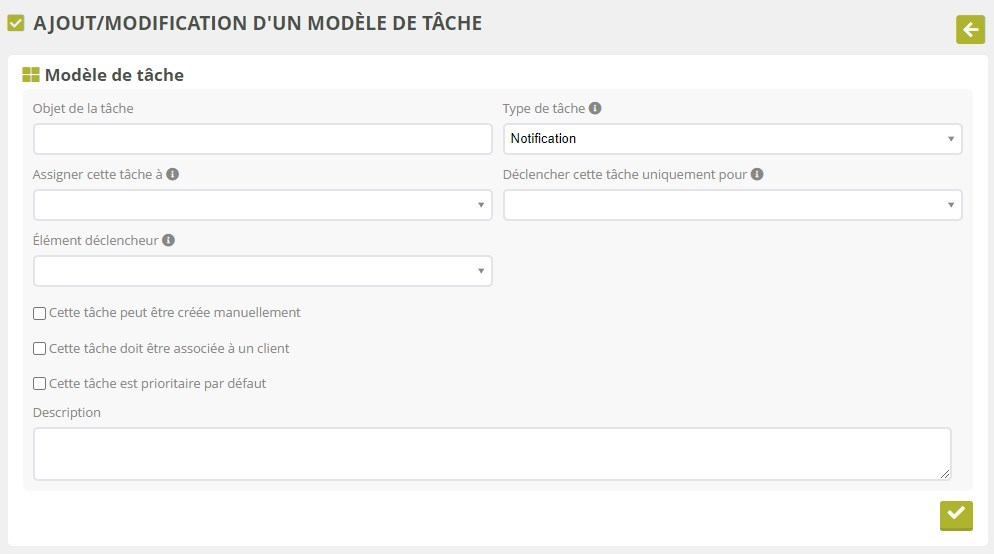Click the back arrow button
This screenshot has height=554, width=994.
pos(970,30)
